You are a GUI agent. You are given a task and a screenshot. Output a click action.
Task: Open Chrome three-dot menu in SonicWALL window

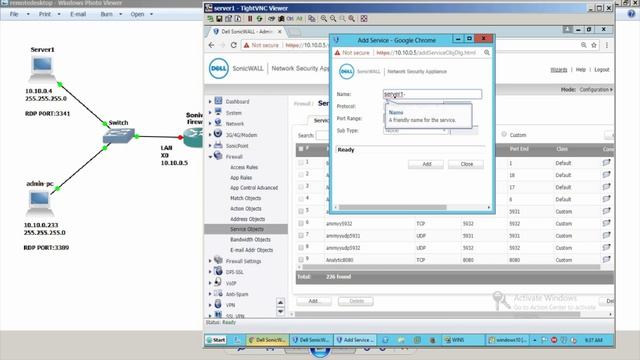607,45
